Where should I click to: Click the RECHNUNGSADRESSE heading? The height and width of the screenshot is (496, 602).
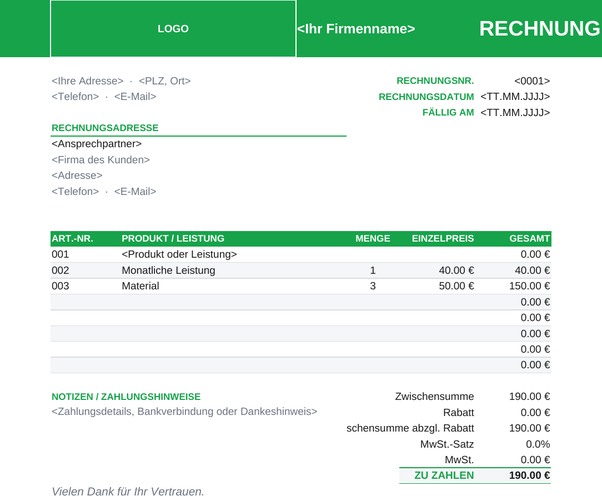coord(105,128)
